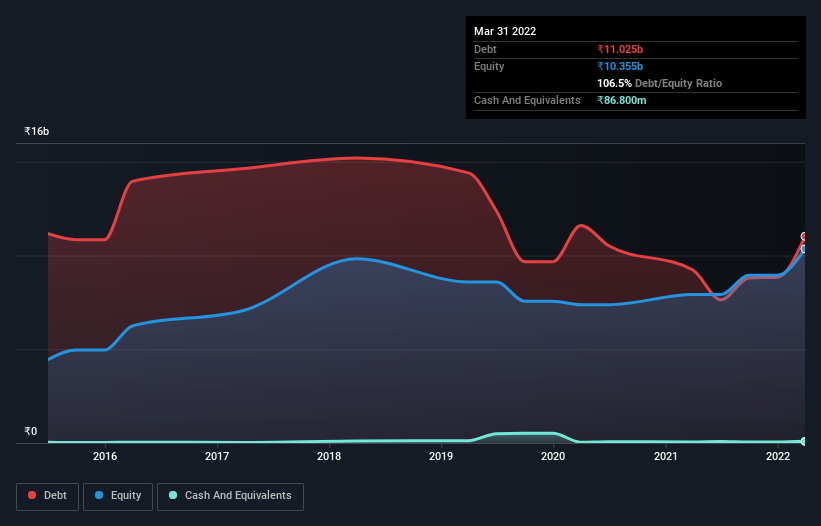Select the red Debt data point marker
This screenshot has width=821, height=526.
pyautogui.click(x=804, y=237)
